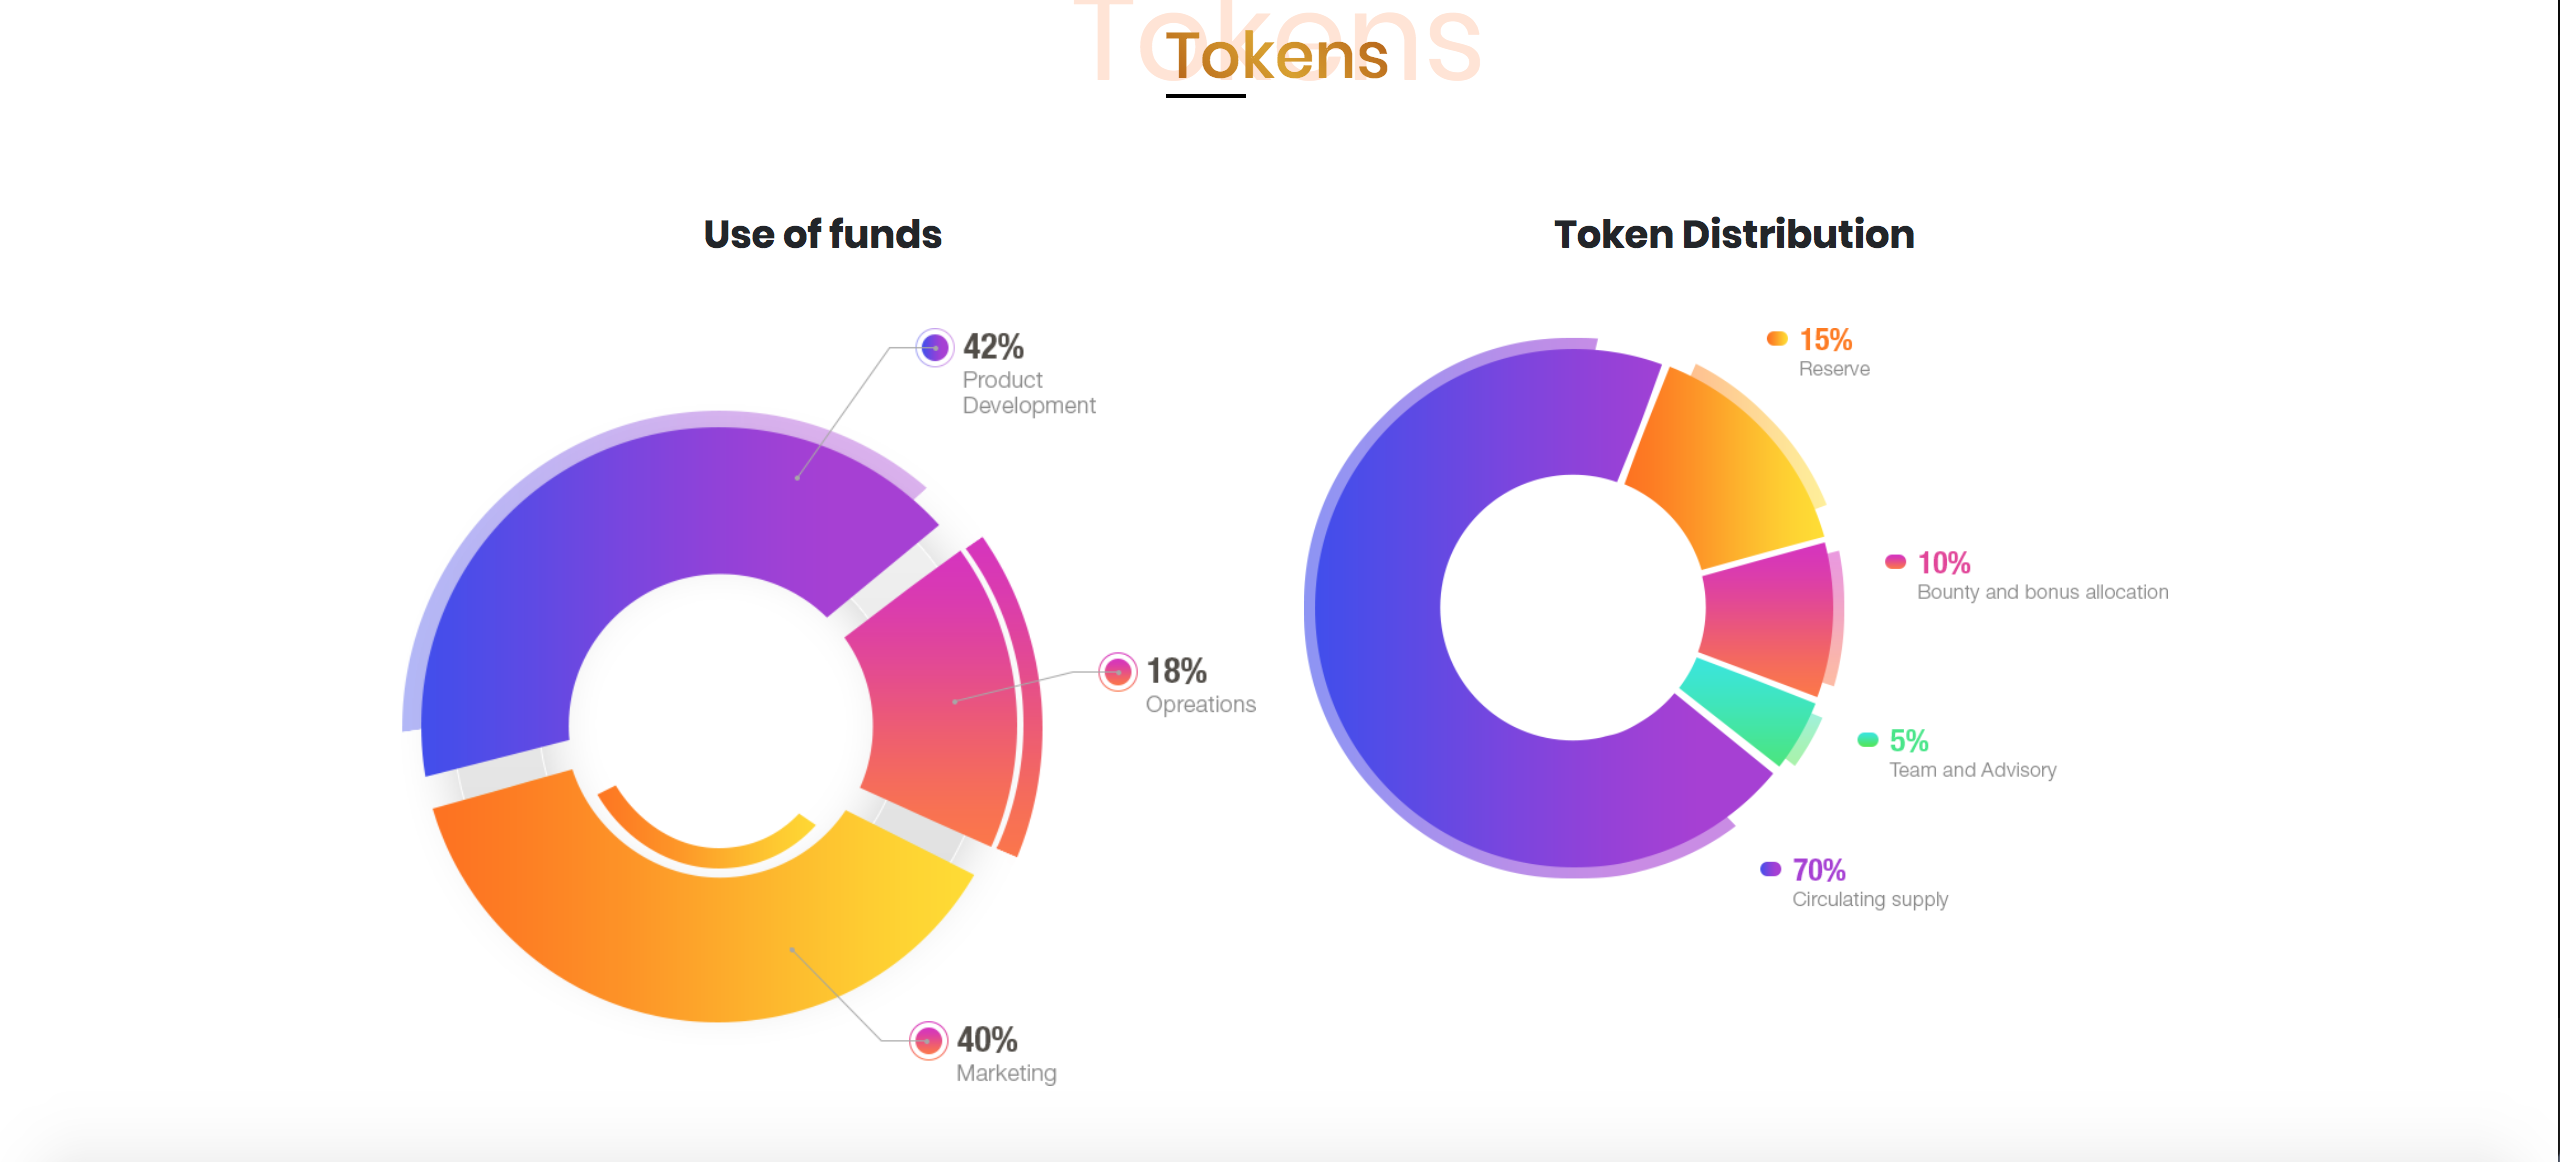
Task: Click the 15% Reserve label text
Action: [x=1834, y=352]
